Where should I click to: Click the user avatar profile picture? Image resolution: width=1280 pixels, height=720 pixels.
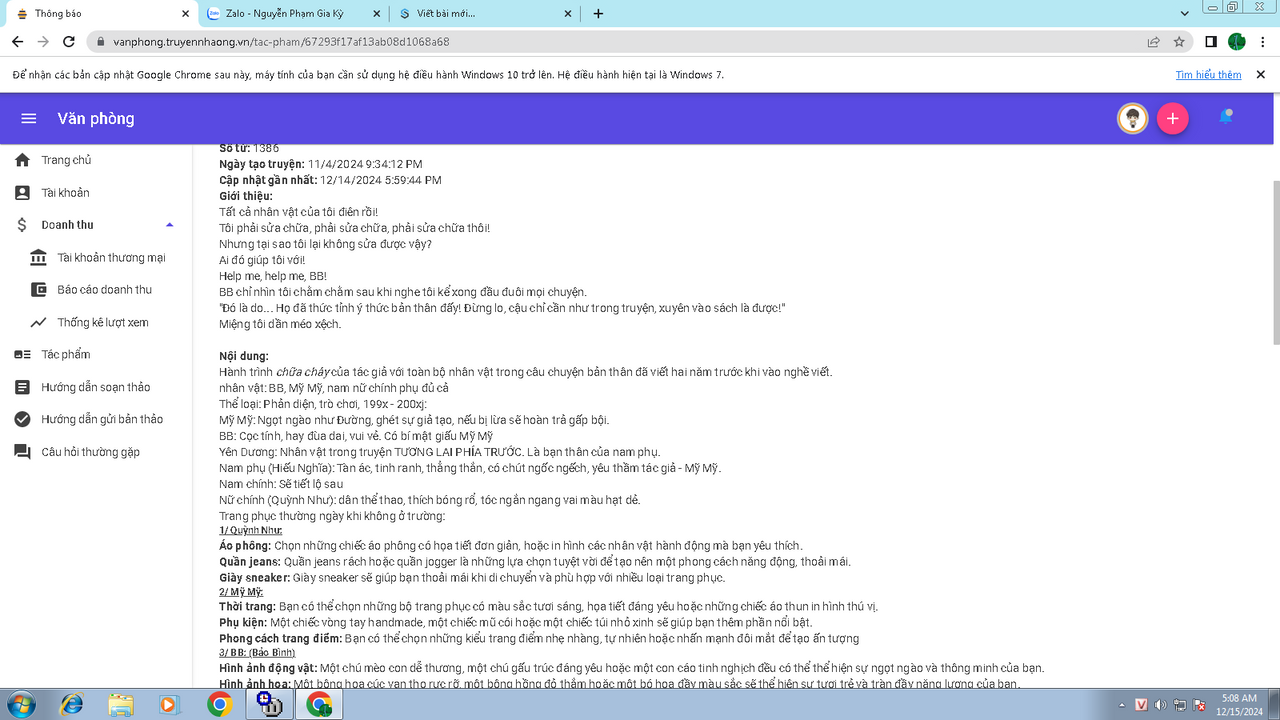pyautogui.click(x=1132, y=119)
